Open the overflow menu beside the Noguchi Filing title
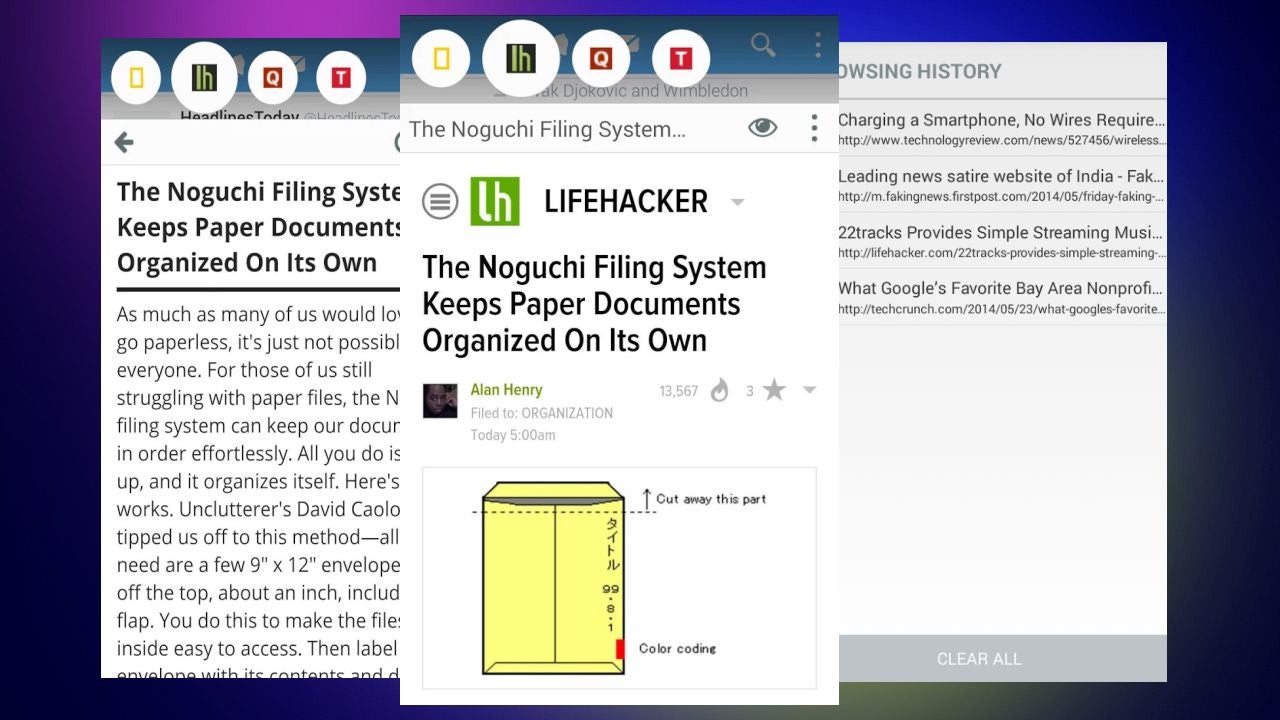Image resolution: width=1280 pixels, height=720 pixels. (814, 127)
